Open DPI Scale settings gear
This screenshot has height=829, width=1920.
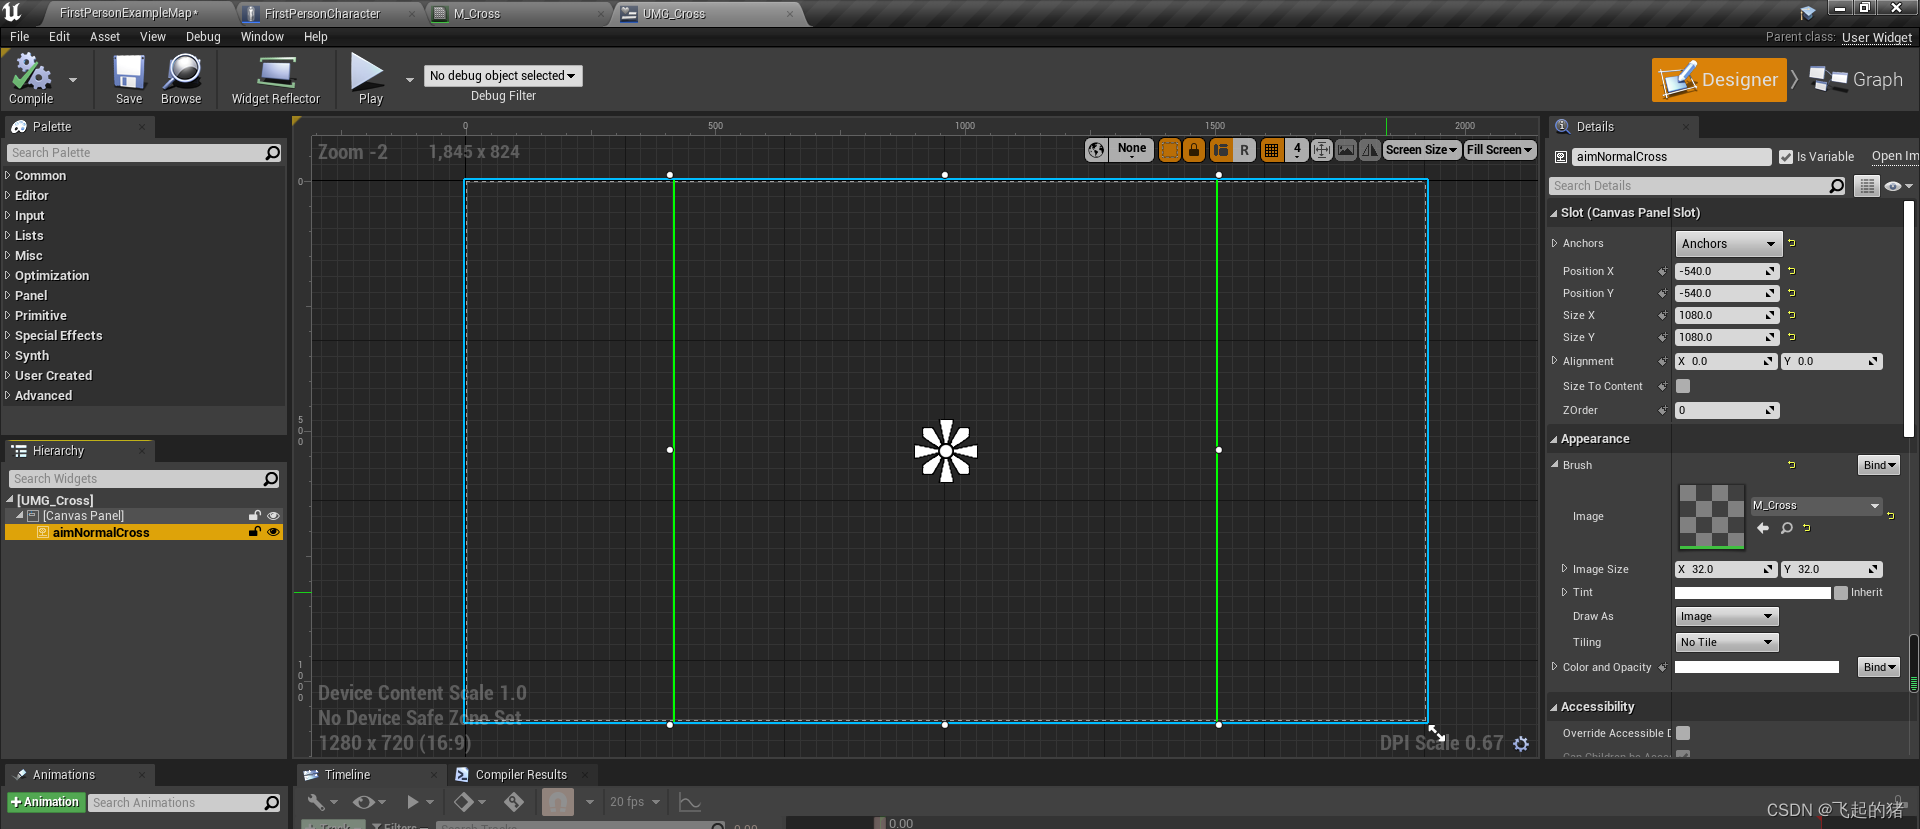[1521, 744]
